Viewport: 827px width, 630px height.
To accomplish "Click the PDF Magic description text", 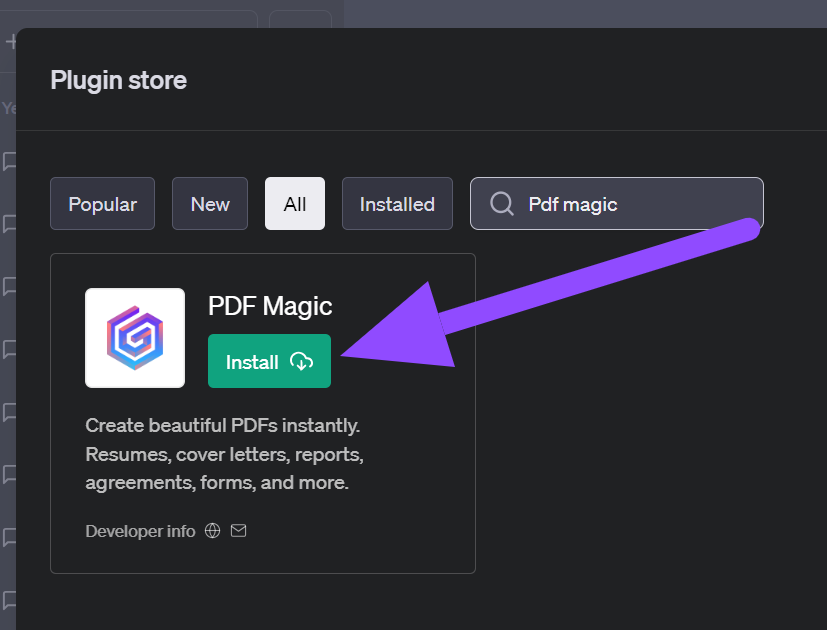I will coord(223,454).
